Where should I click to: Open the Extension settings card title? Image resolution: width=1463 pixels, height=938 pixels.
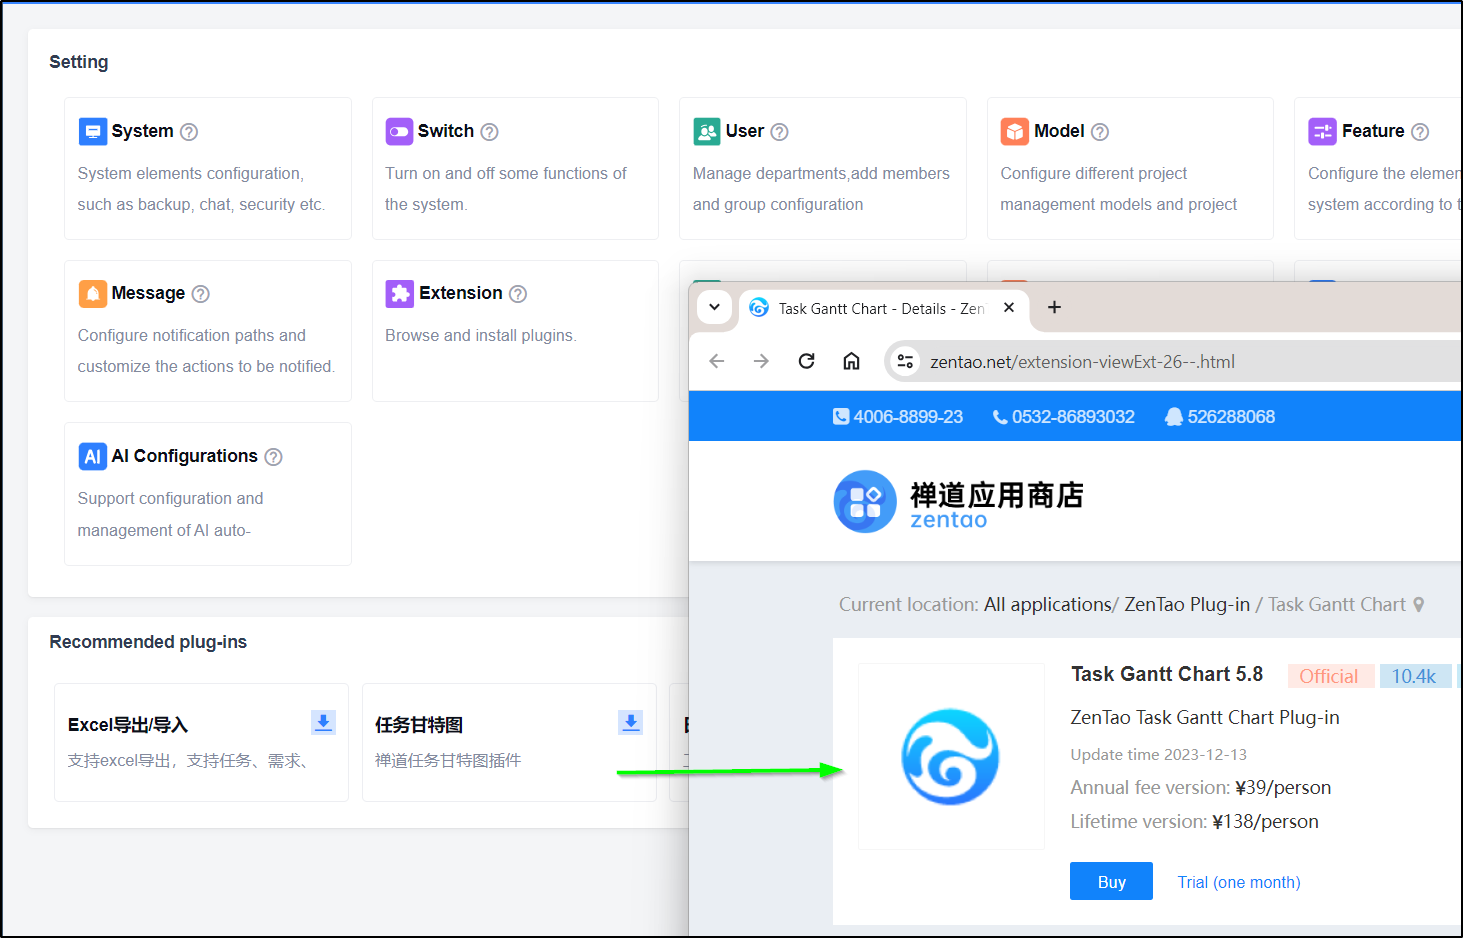pyautogui.click(x=461, y=293)
